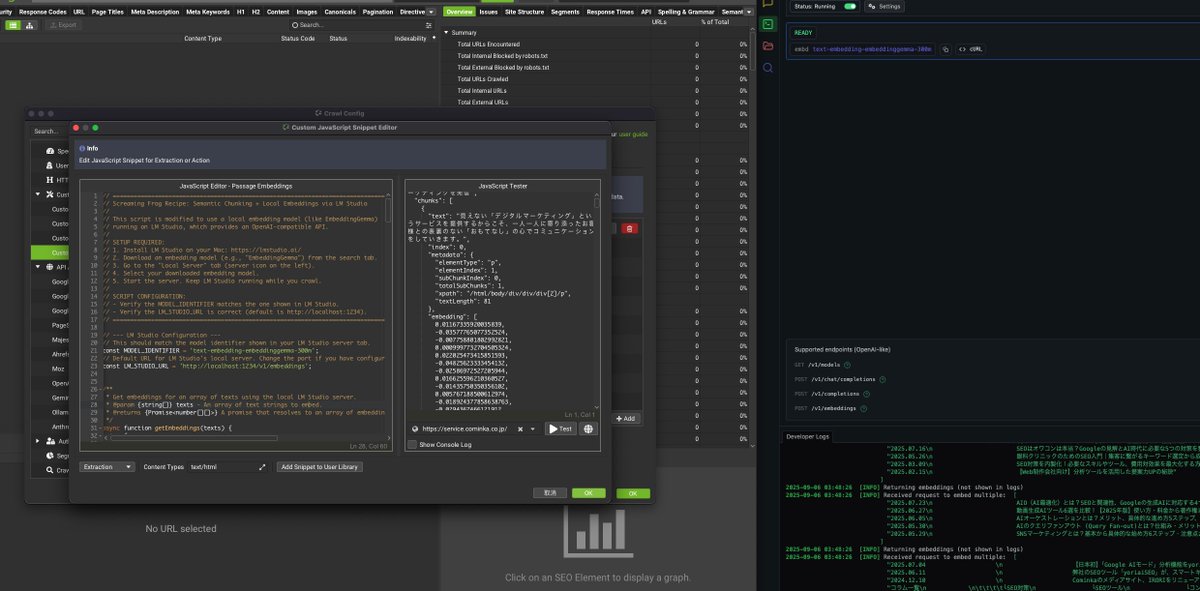
Task: Open the Extraction type dropdown
Action: tap(107, 466)
